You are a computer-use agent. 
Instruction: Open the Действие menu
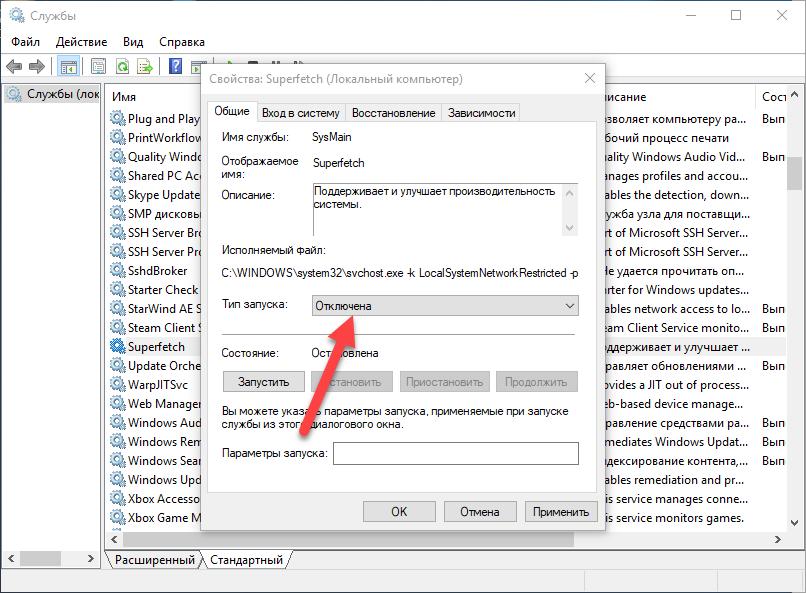(81, 42)
